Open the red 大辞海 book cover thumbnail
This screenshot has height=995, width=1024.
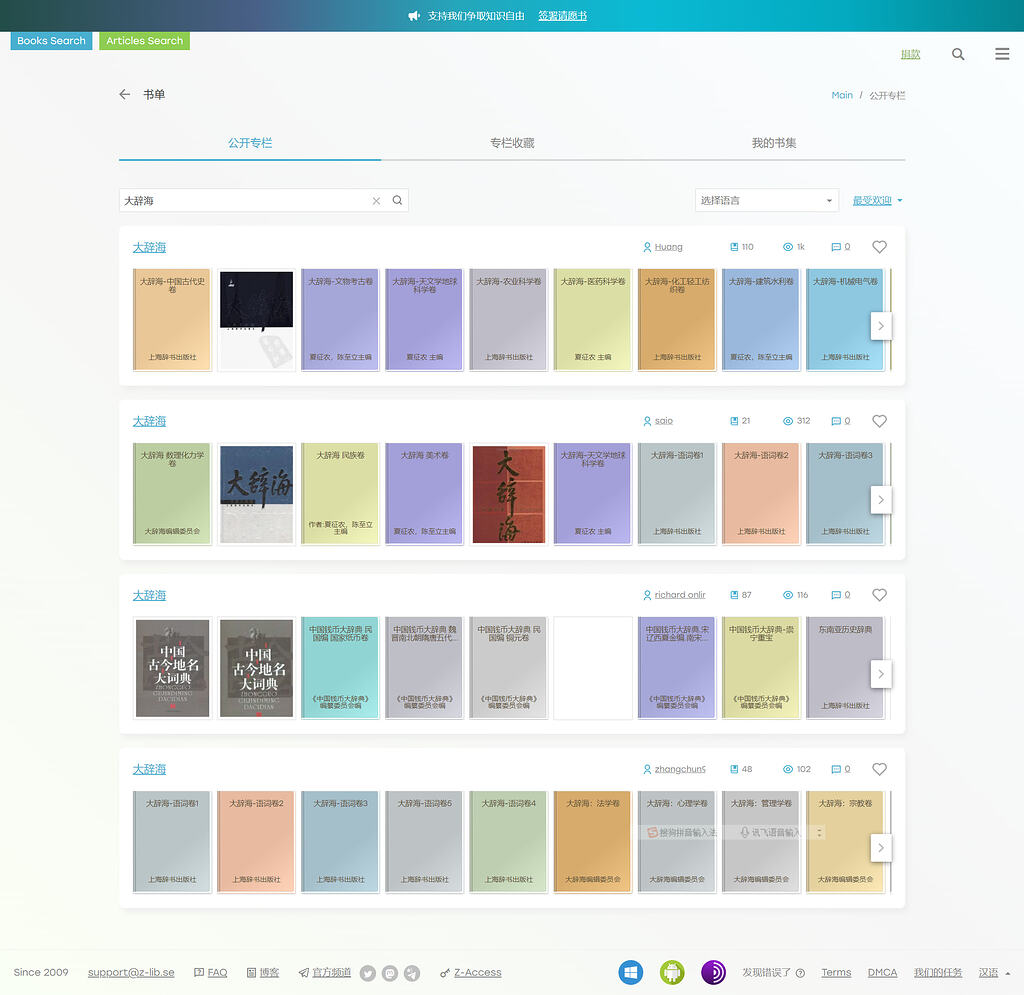tap(509, 494)
